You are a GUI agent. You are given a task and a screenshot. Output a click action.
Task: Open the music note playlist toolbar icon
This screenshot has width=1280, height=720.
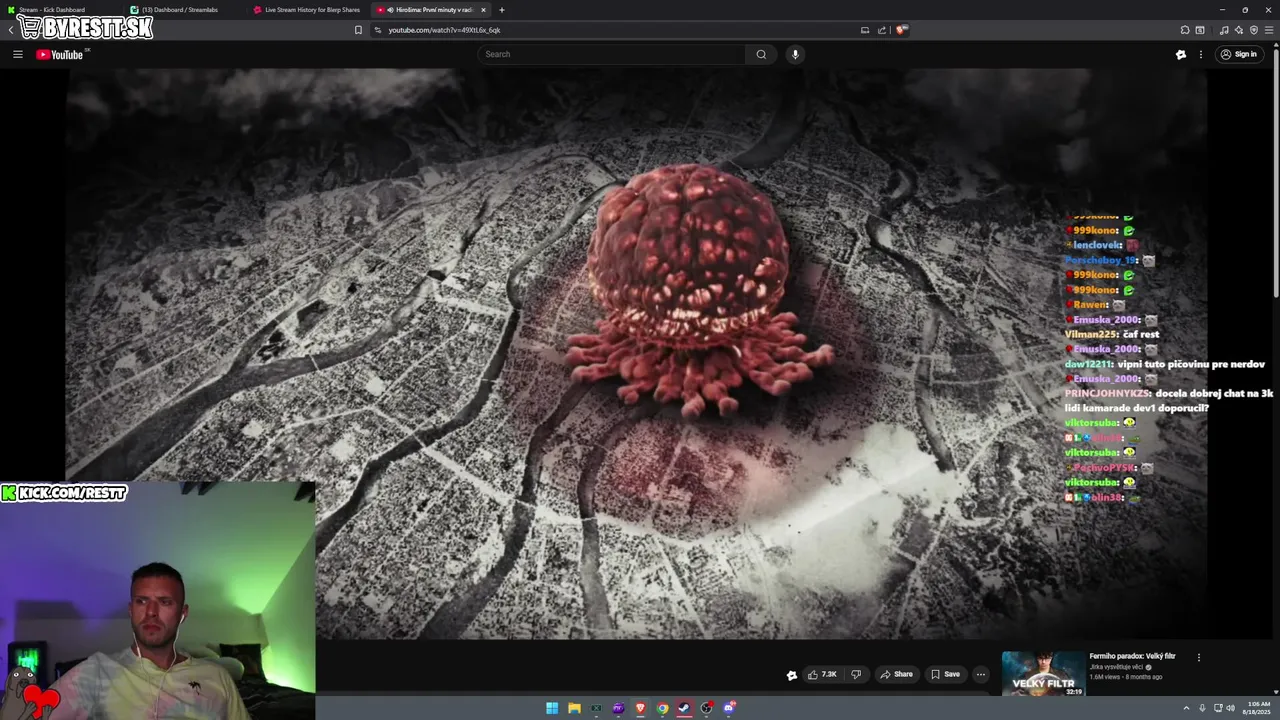[1224, 30]
